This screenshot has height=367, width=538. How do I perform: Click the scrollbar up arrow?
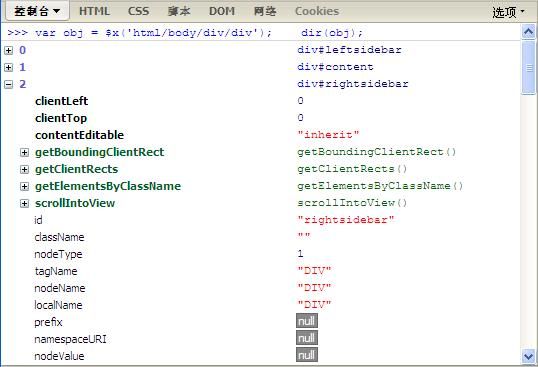coord(528,32)
